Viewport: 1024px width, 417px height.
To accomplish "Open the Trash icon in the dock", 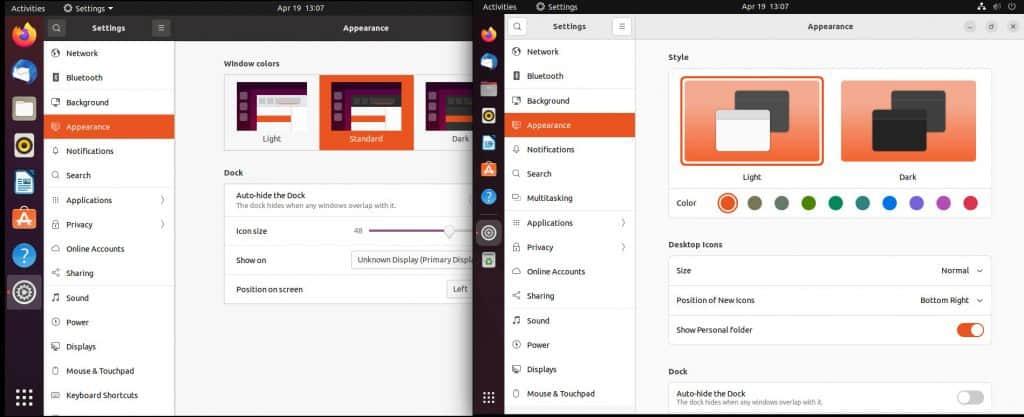I will tap(488, 260).
